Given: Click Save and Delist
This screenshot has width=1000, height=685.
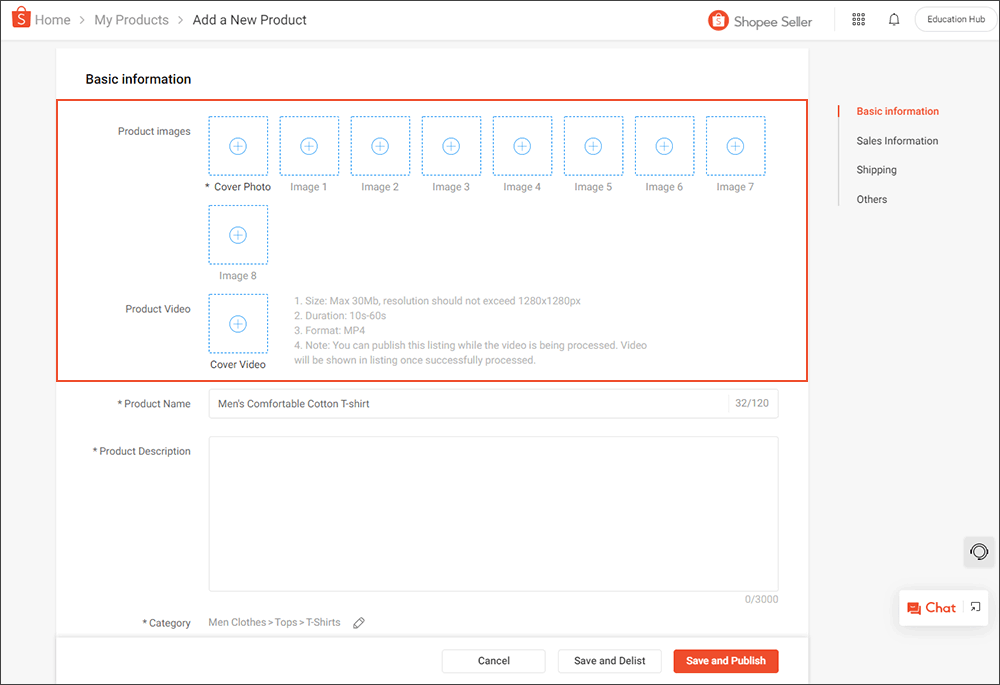Looking at the screenshot, I should coord(609,661).
